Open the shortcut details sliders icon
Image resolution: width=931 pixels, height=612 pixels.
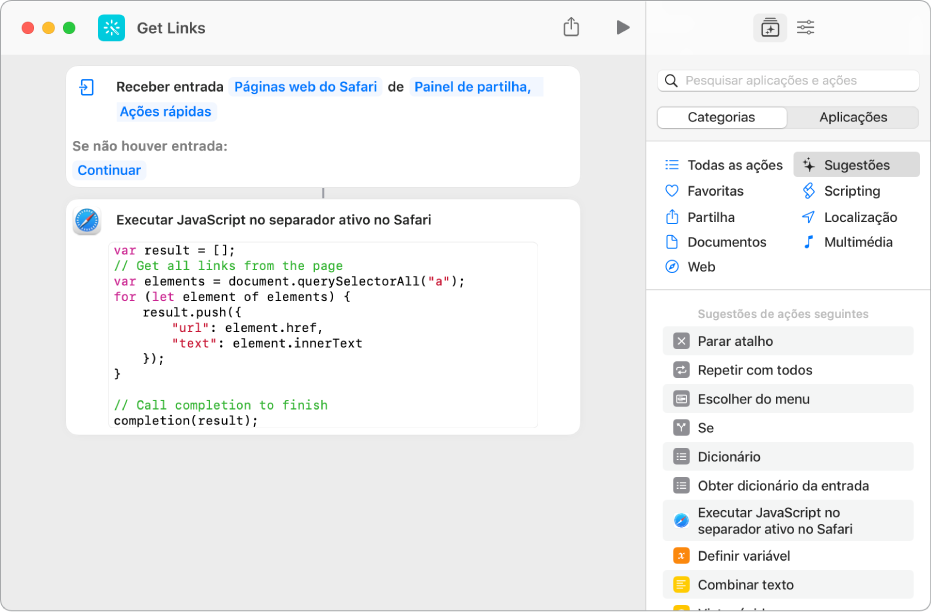[805, 27]
